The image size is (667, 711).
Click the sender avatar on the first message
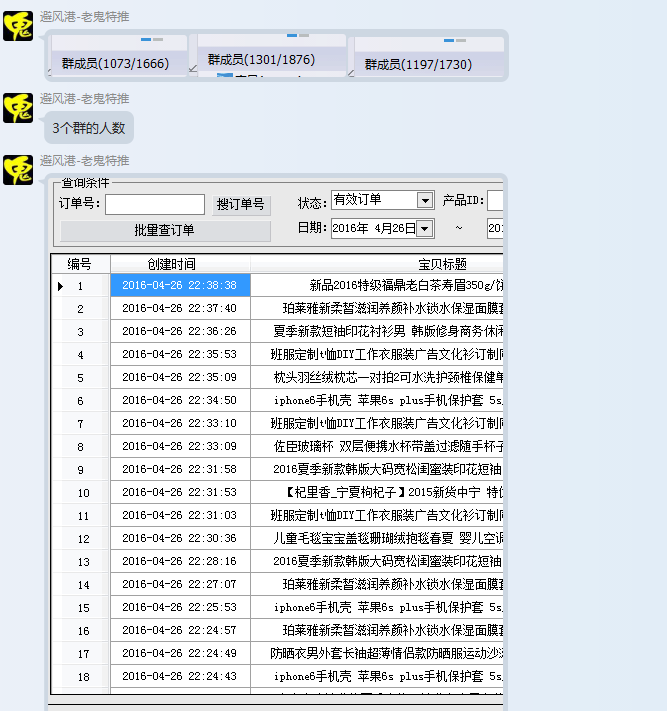(x=18, y=26)
